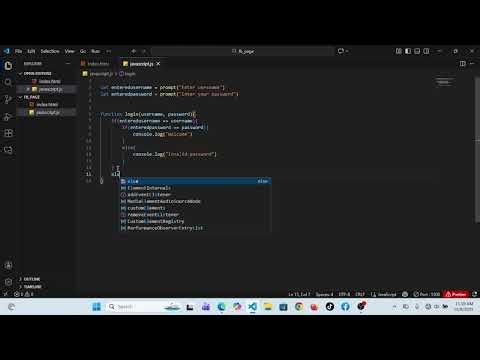Image resolution: width=480 pixels, height=360 pixels.
Task: Click the Go Forward navigation arrow
Action: point(144,51)
